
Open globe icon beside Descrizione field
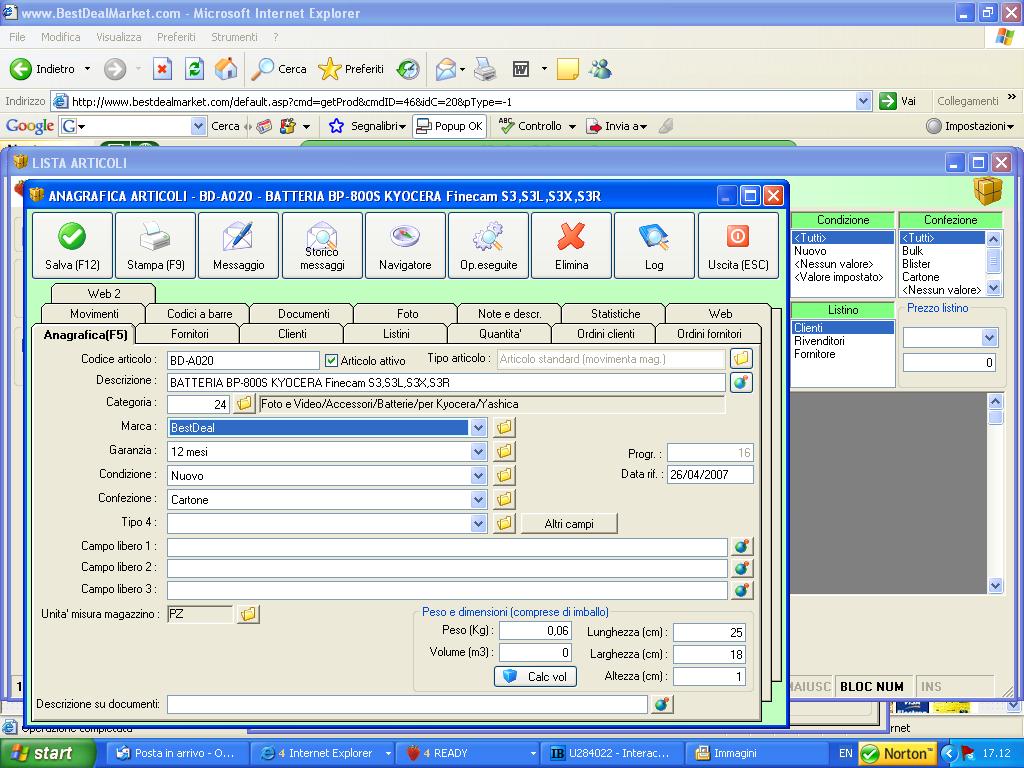pyautogui.click(x=741, y=382)
